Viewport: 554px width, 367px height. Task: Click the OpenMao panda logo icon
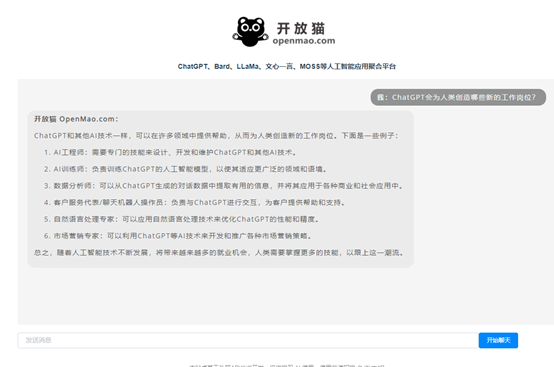[x=250, y=32]
